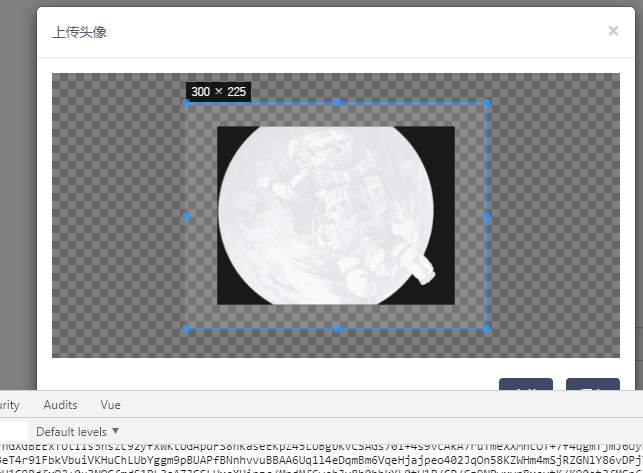This screenshot has width=643, height=473.
Task: Click the 上传头像 dialog title
Action: [x=80, y=32]
